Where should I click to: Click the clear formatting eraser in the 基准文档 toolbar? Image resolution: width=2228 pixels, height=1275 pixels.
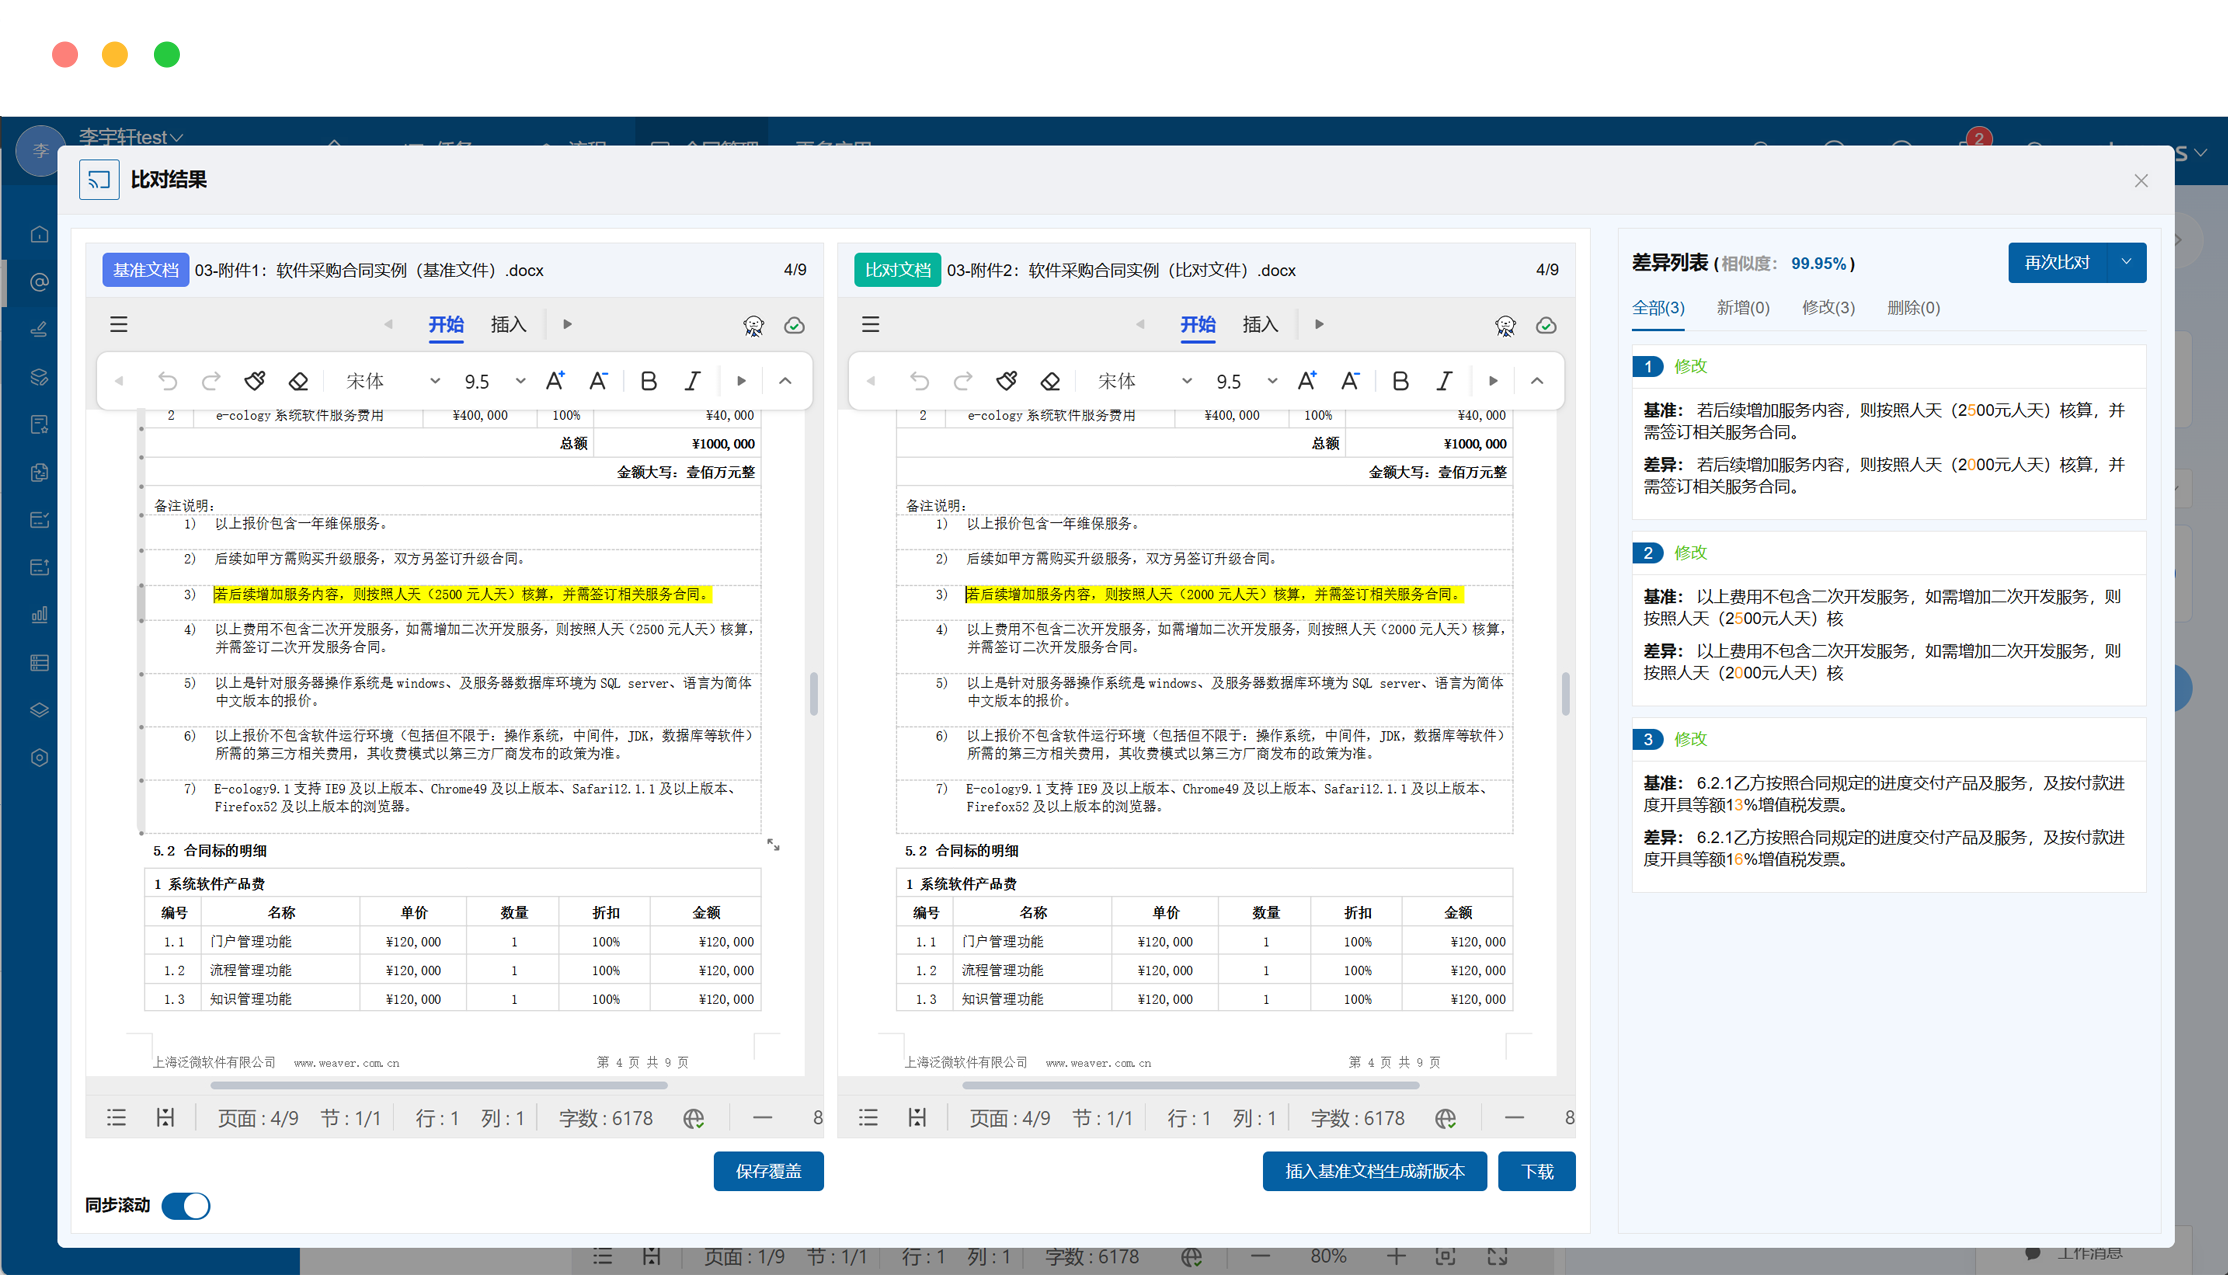tap(298, 381)
